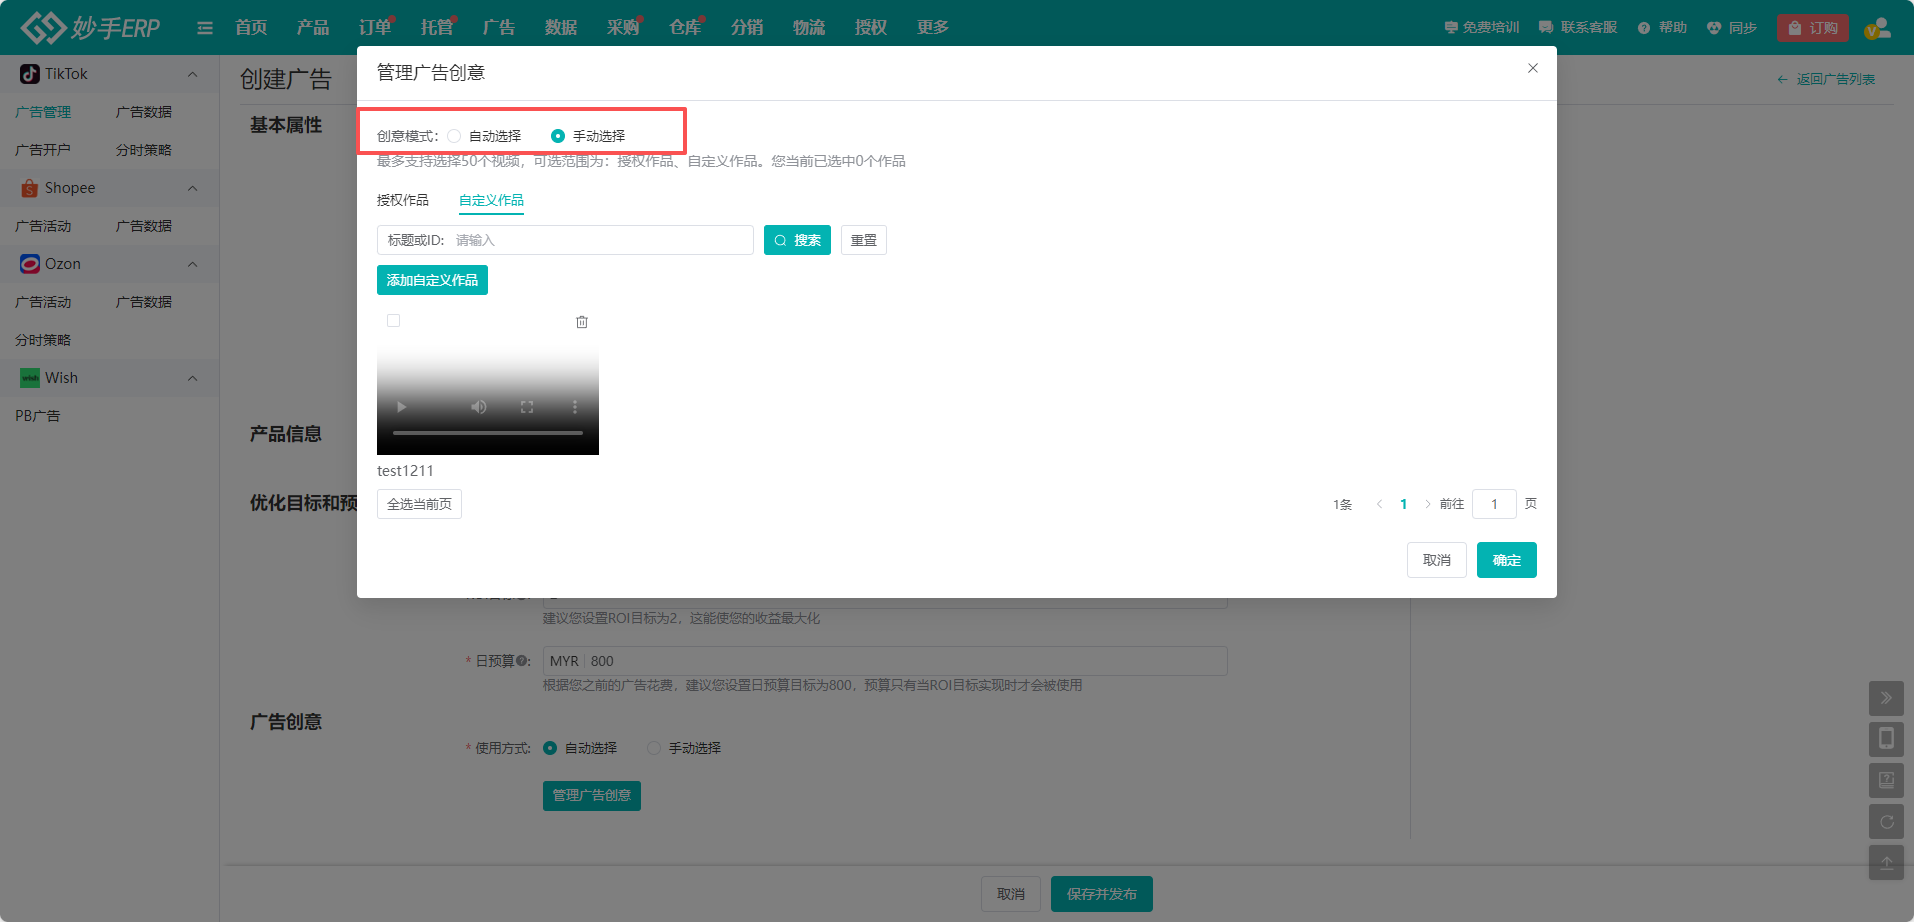
Task: Open the user avatar menu
Action: coord(1877,28)
